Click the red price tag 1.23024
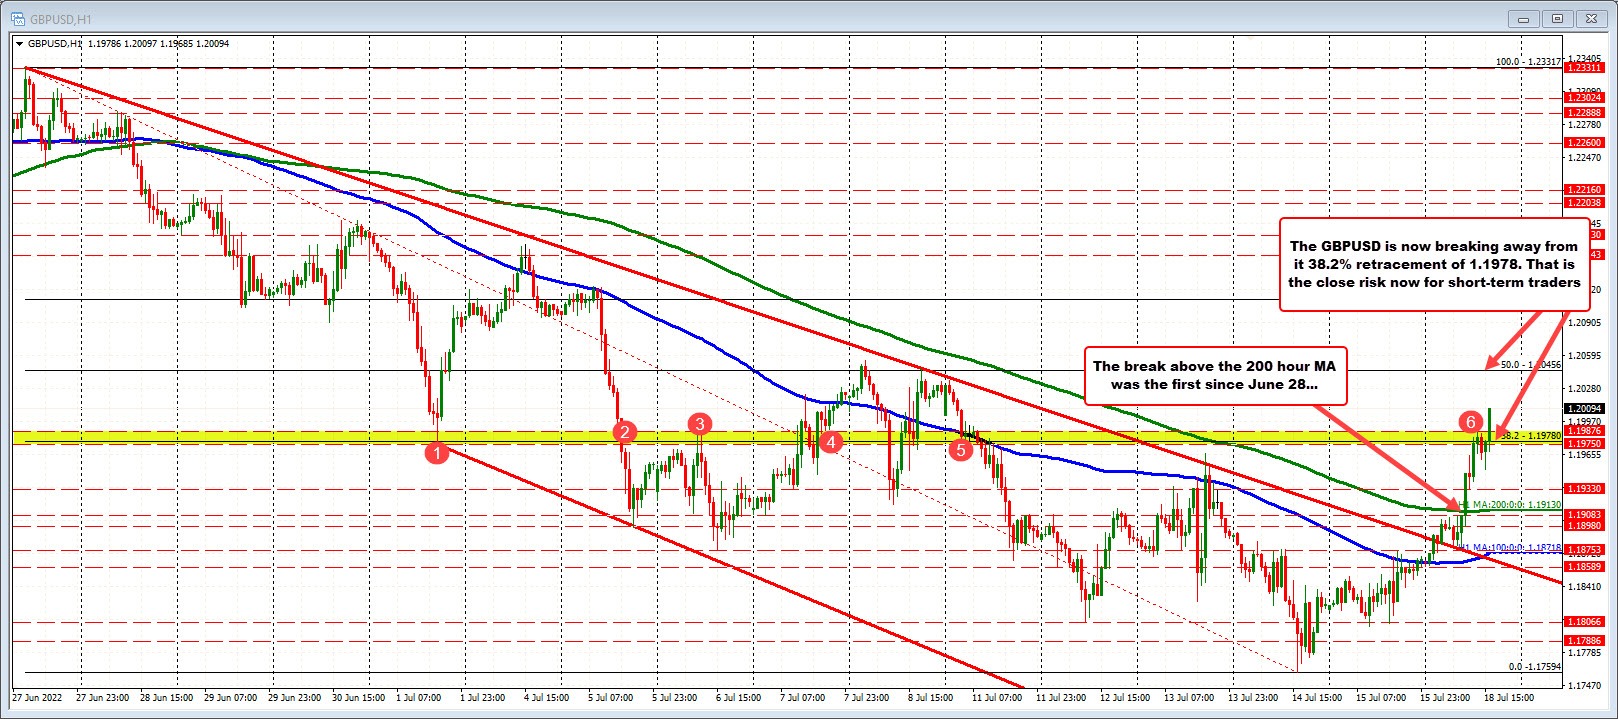1618x719 pixels. 1584,98
